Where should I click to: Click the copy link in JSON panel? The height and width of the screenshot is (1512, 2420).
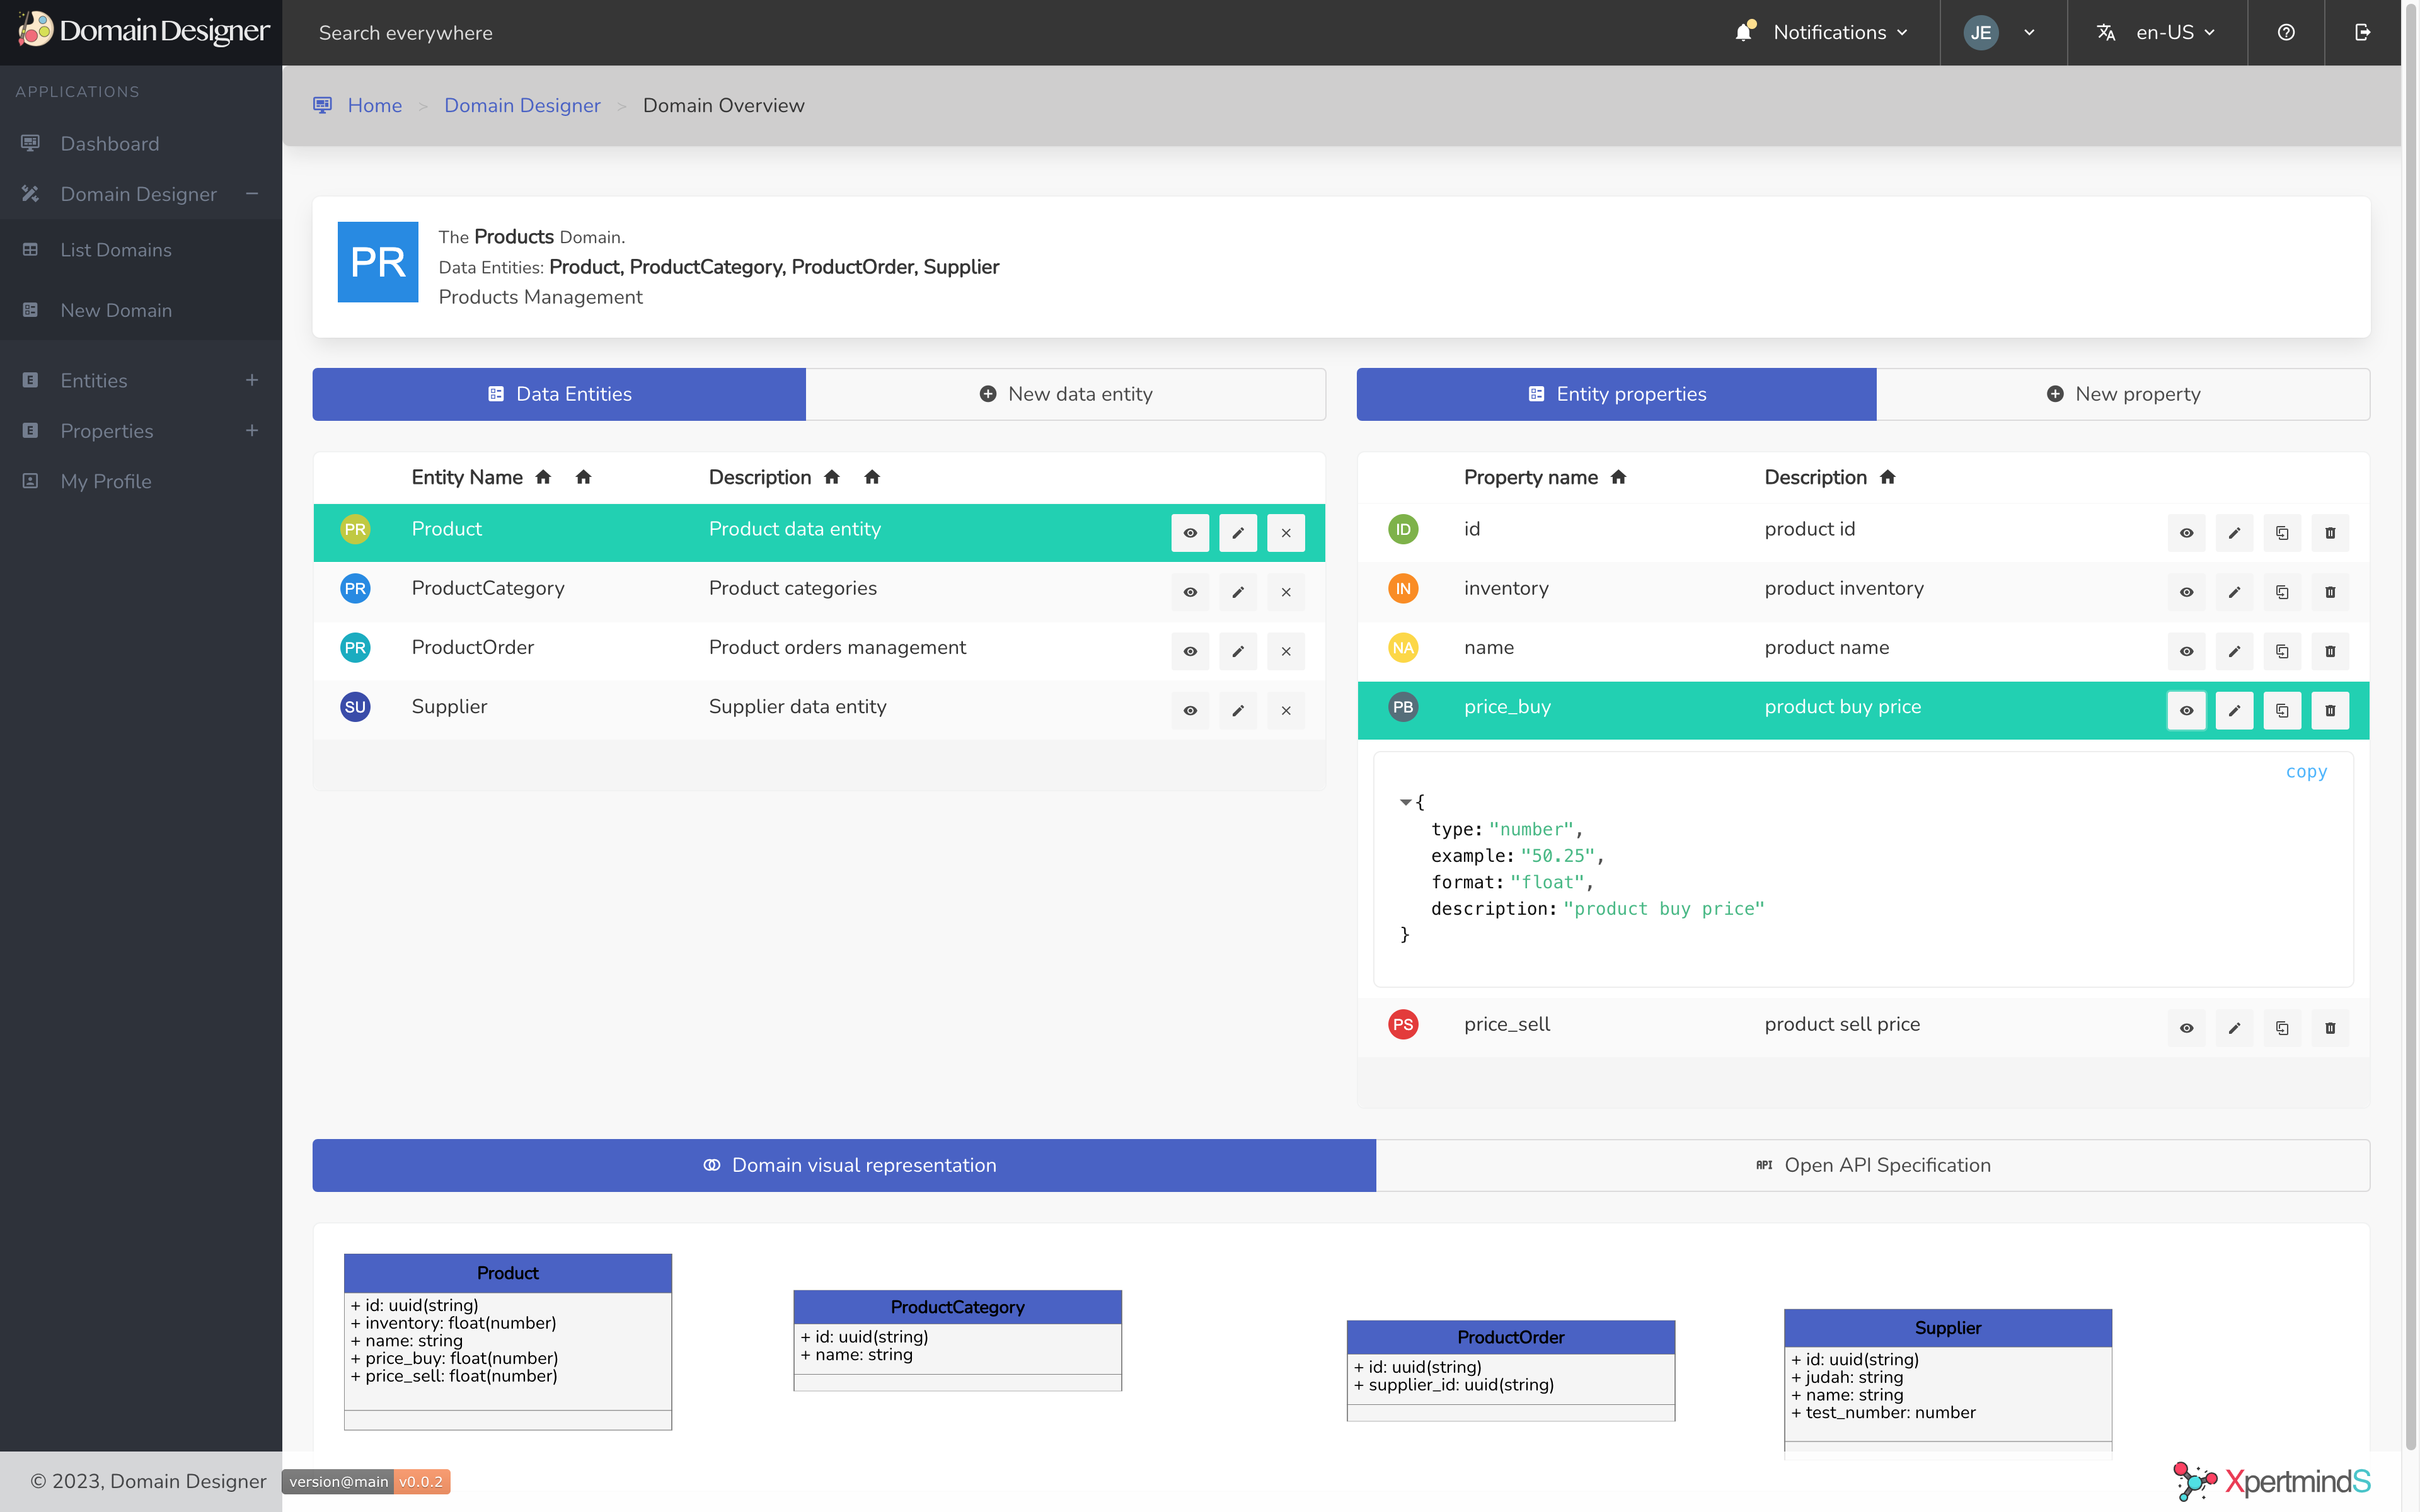click(x=2306, y=771)
